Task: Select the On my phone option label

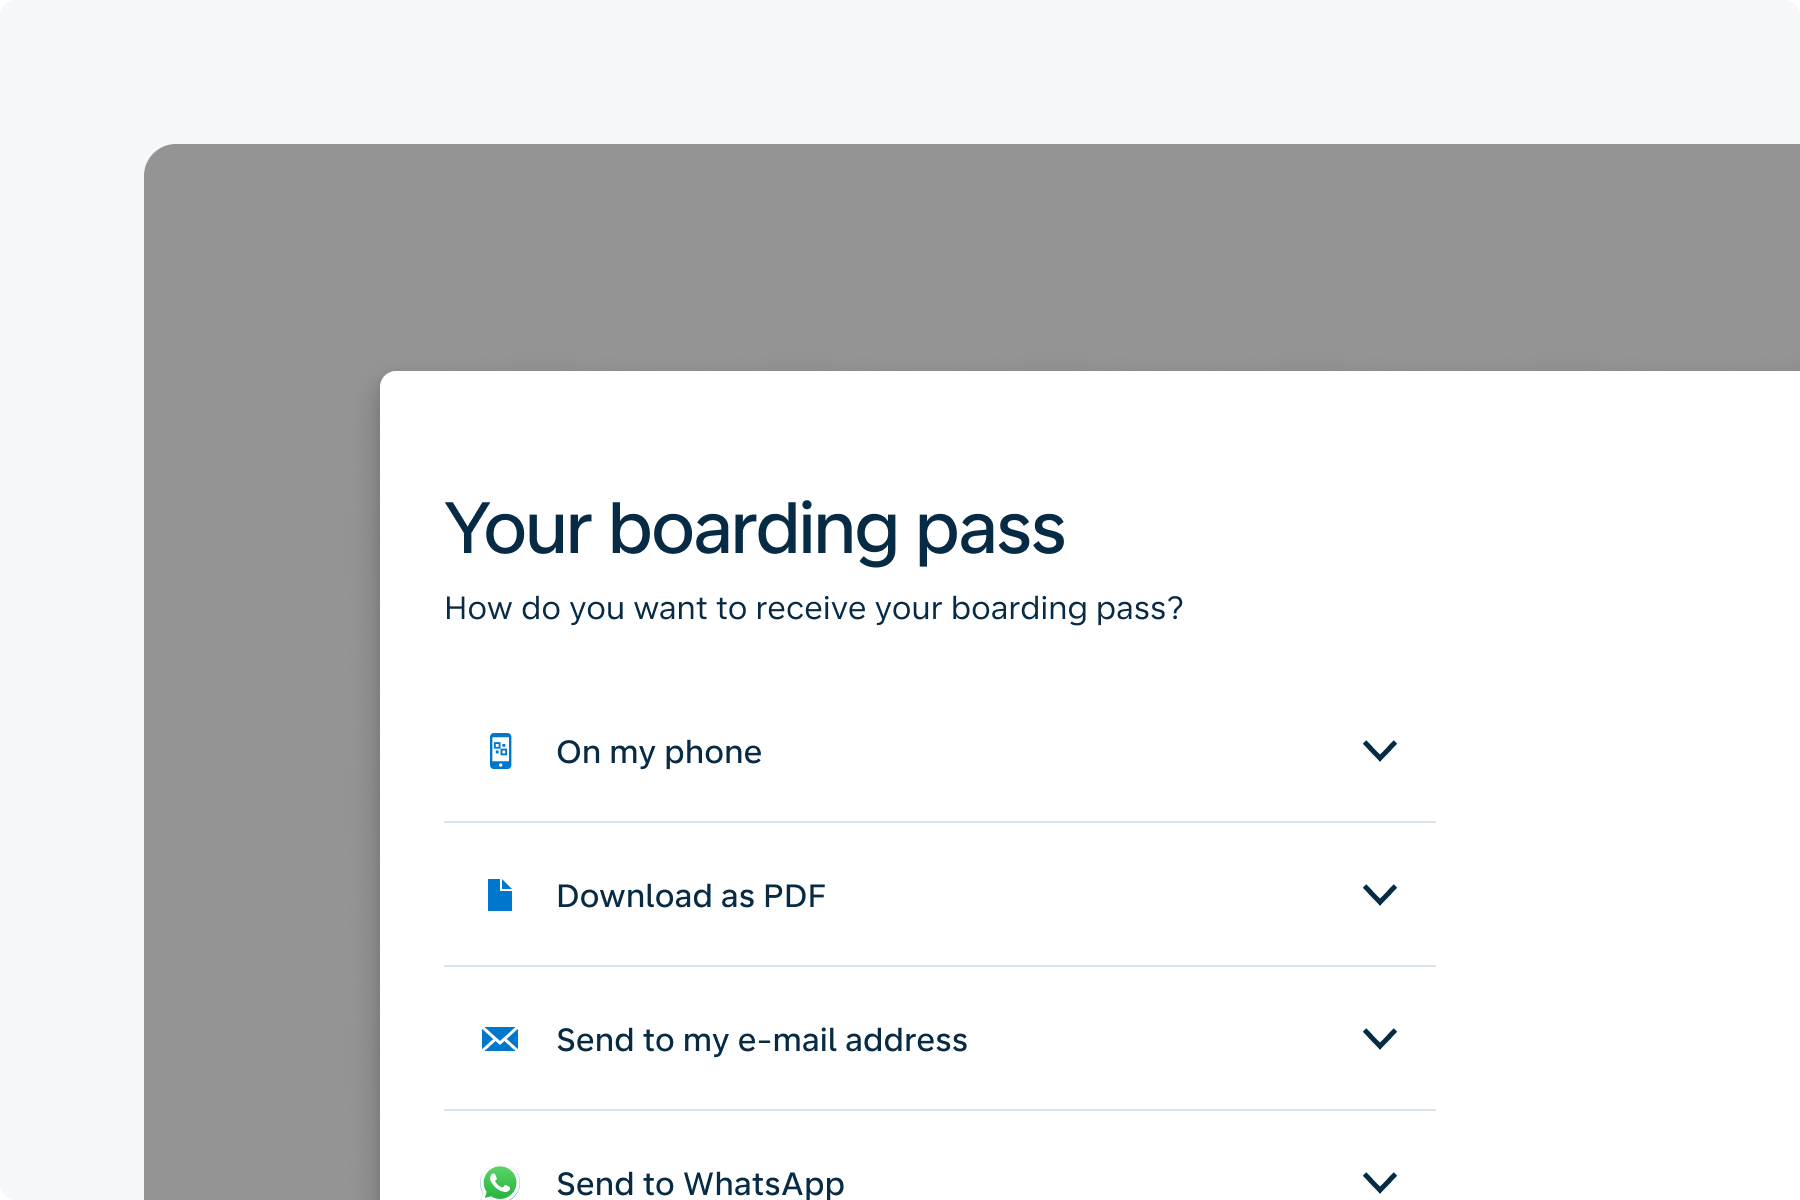Action: tap(659, 752)
